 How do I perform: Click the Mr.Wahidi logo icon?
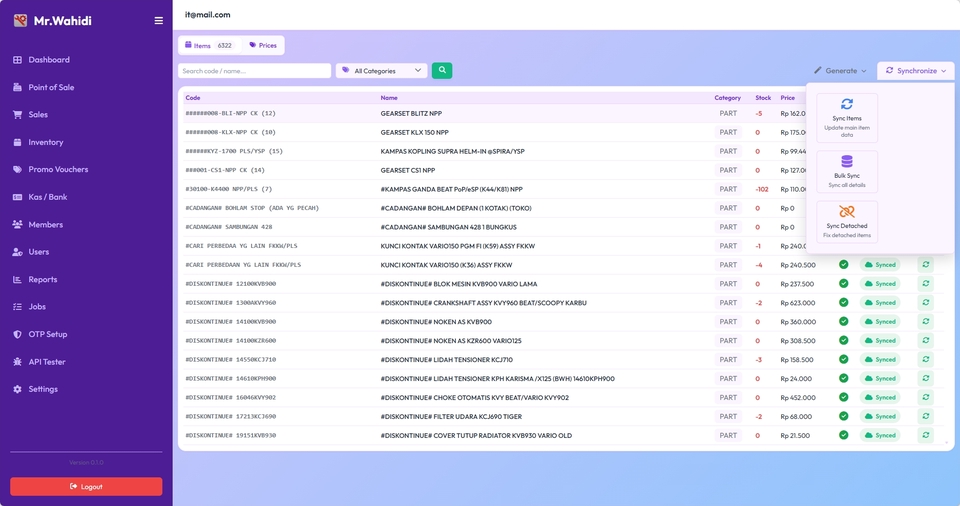(20, 21)
